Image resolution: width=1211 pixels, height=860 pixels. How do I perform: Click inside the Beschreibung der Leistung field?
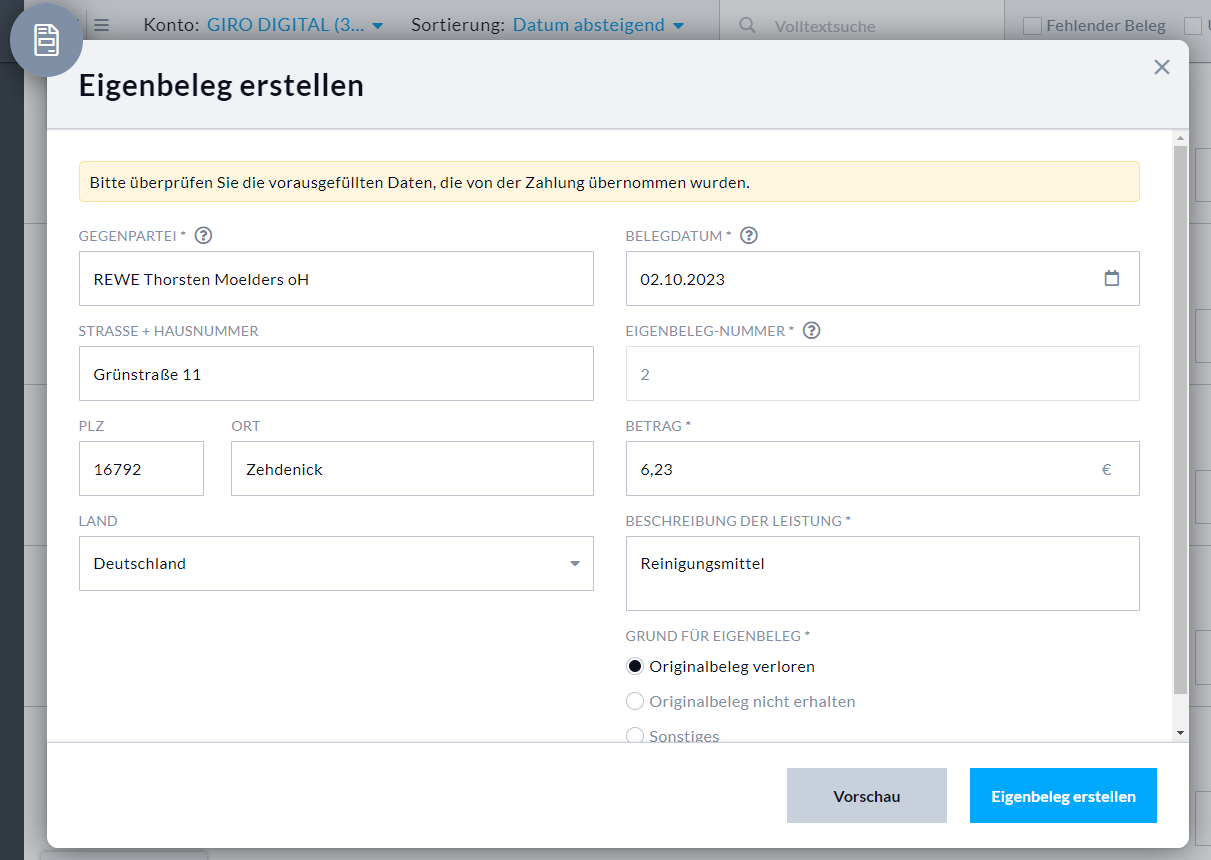(882, 572)
